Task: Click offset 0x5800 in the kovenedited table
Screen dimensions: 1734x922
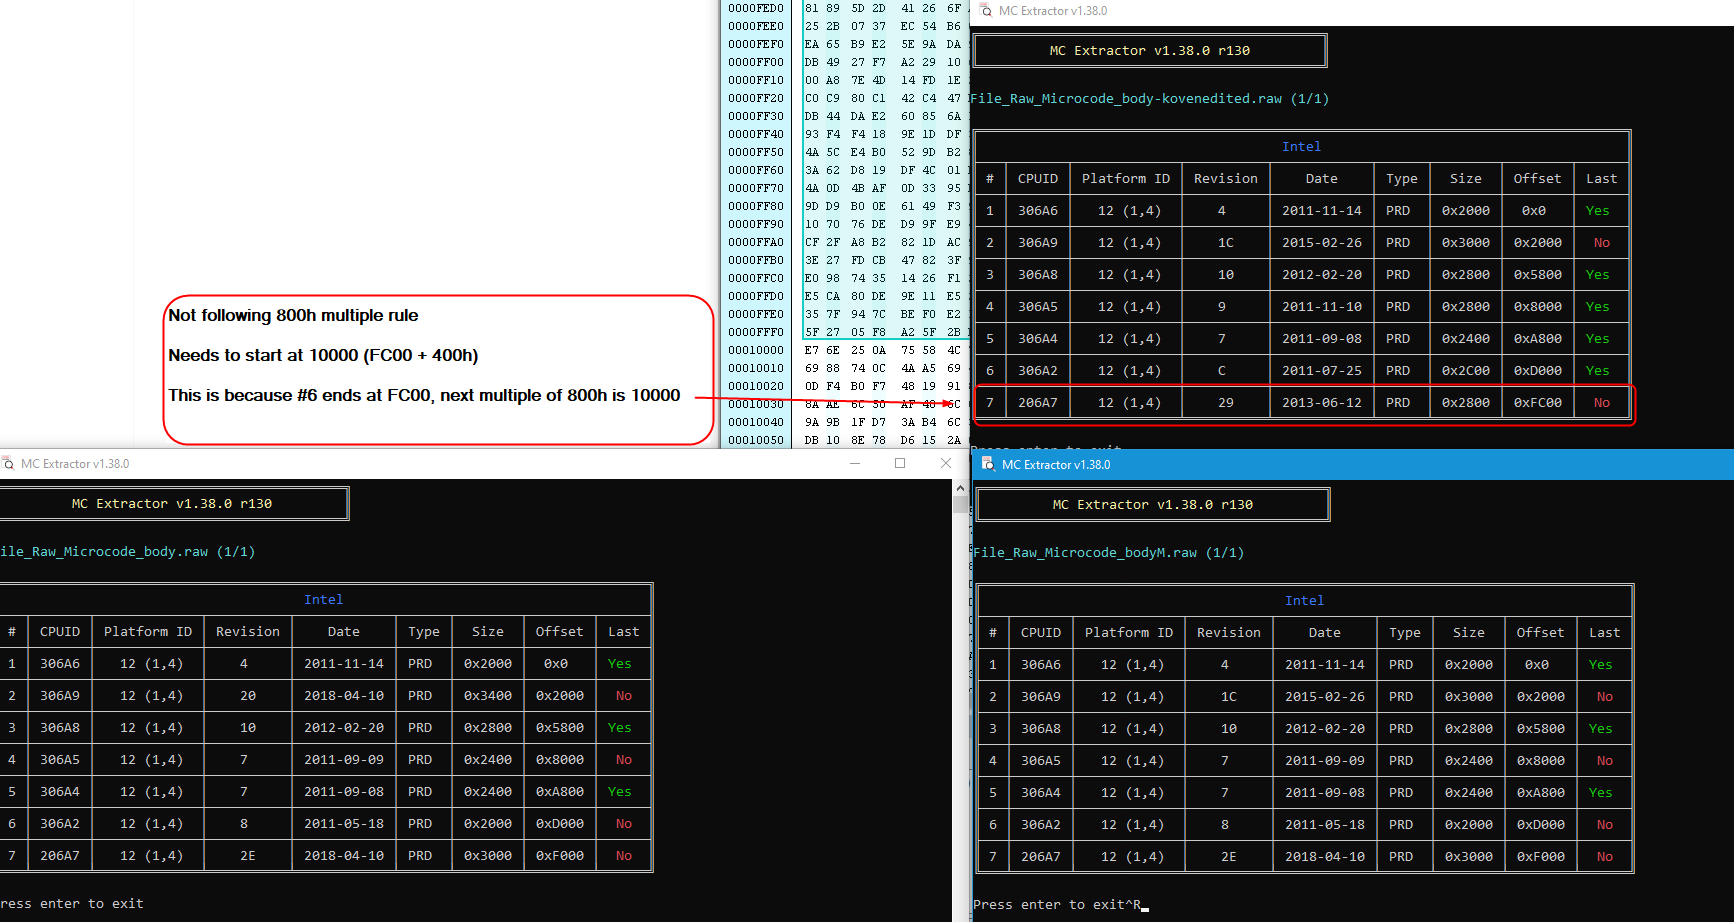Action: pos(1538,274)
